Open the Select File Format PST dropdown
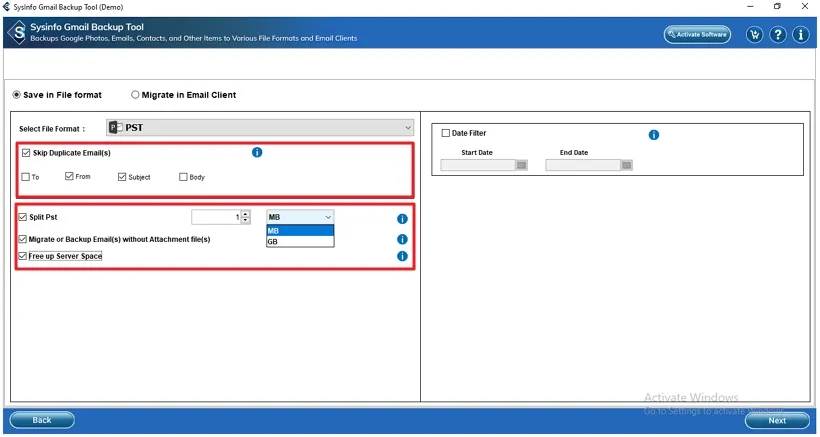 pos(260,128)
